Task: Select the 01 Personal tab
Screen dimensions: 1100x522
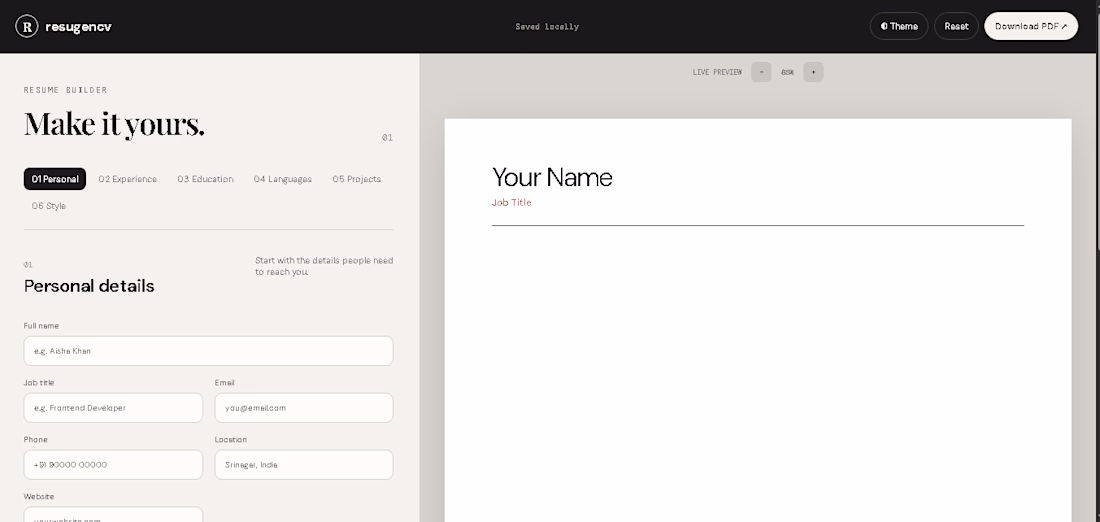Action: click(55, 179)
